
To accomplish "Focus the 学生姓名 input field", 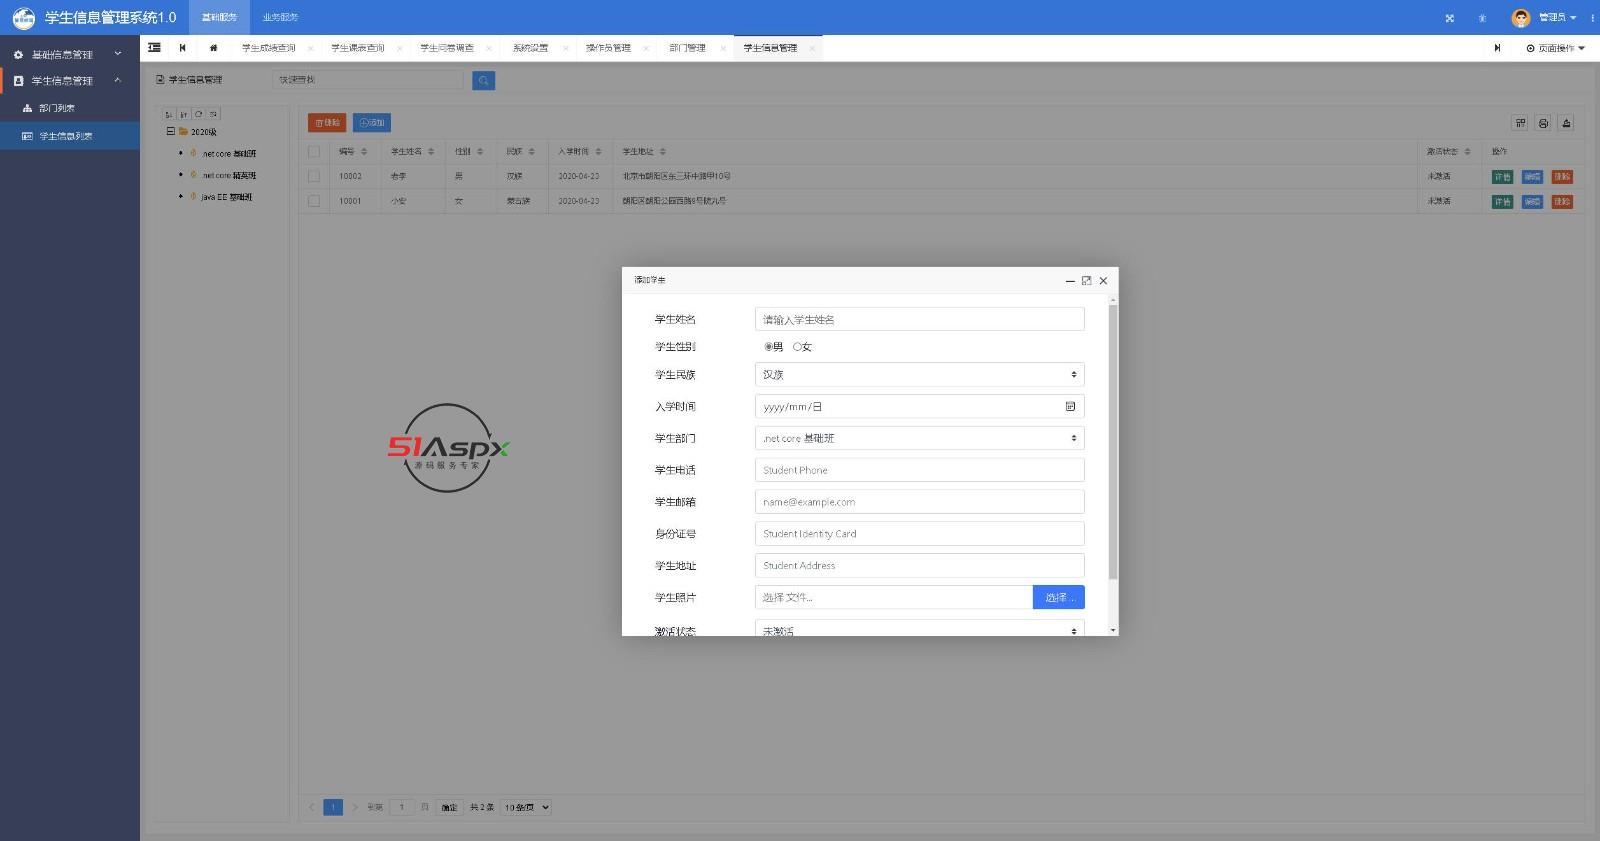I will pos(919,319).
